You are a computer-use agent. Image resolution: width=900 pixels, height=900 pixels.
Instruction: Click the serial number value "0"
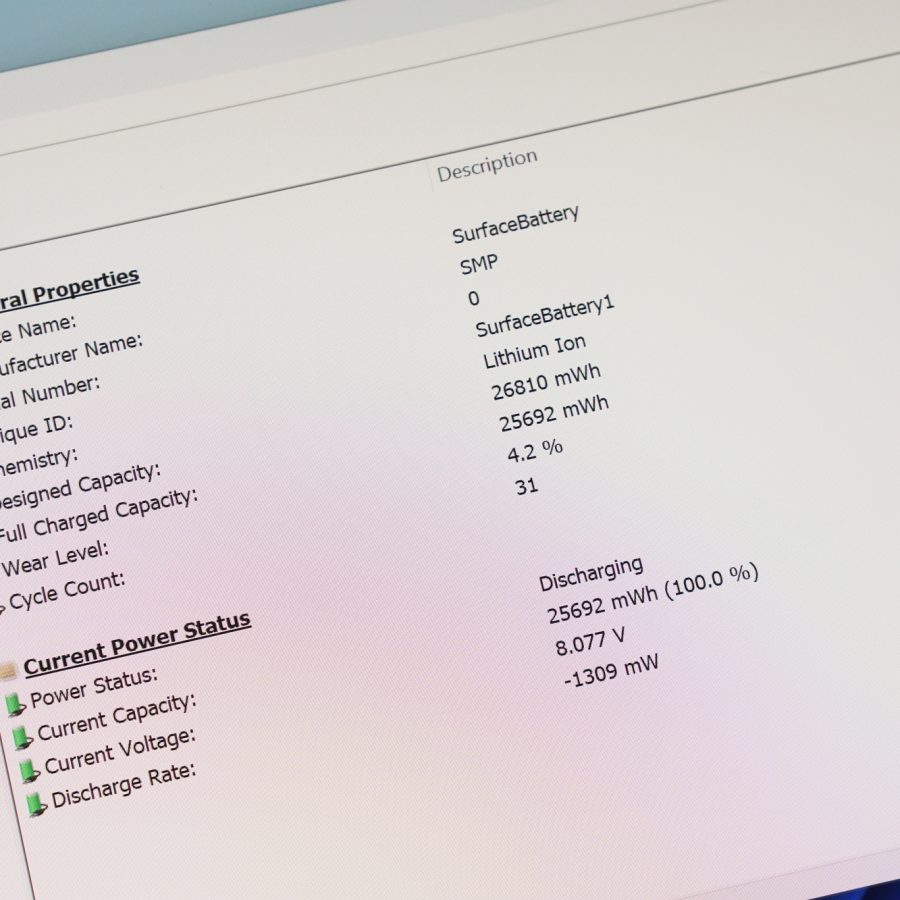point(474,298)
